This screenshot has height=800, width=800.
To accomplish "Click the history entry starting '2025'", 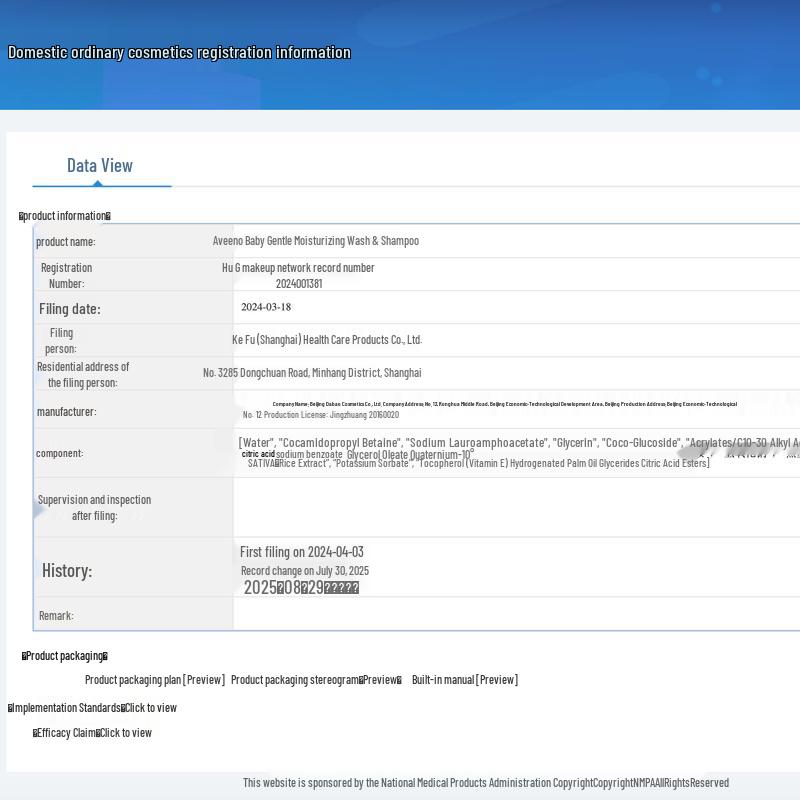I will (x=301, y=588).
